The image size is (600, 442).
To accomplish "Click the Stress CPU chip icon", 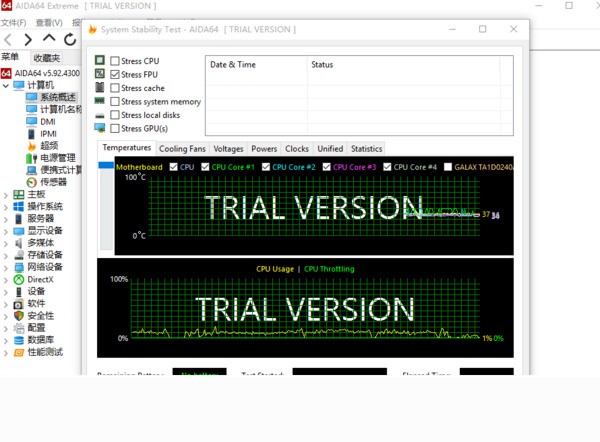I will pos(99,60).
